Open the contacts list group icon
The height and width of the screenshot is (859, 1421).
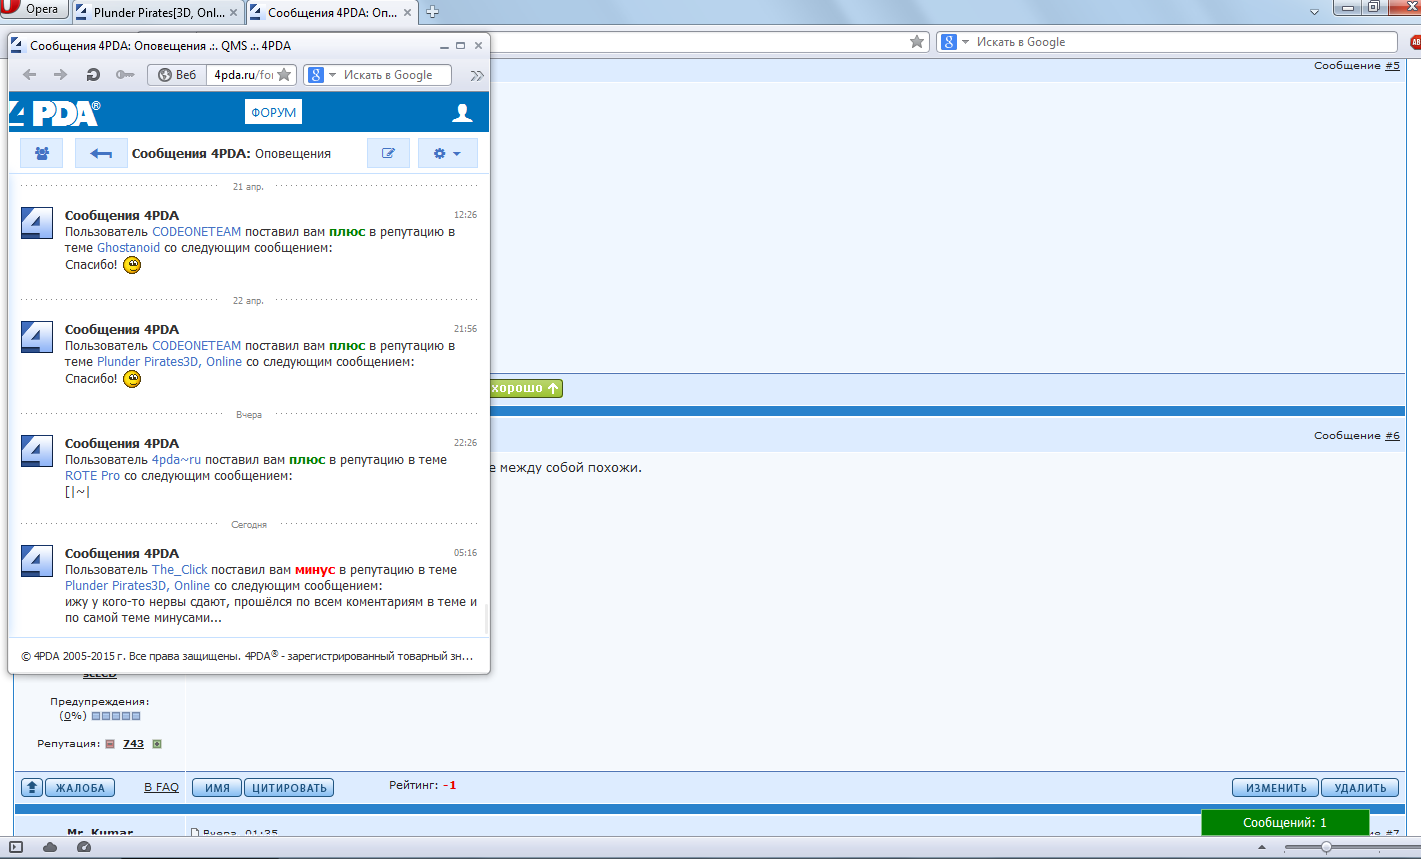coord(42,153)
